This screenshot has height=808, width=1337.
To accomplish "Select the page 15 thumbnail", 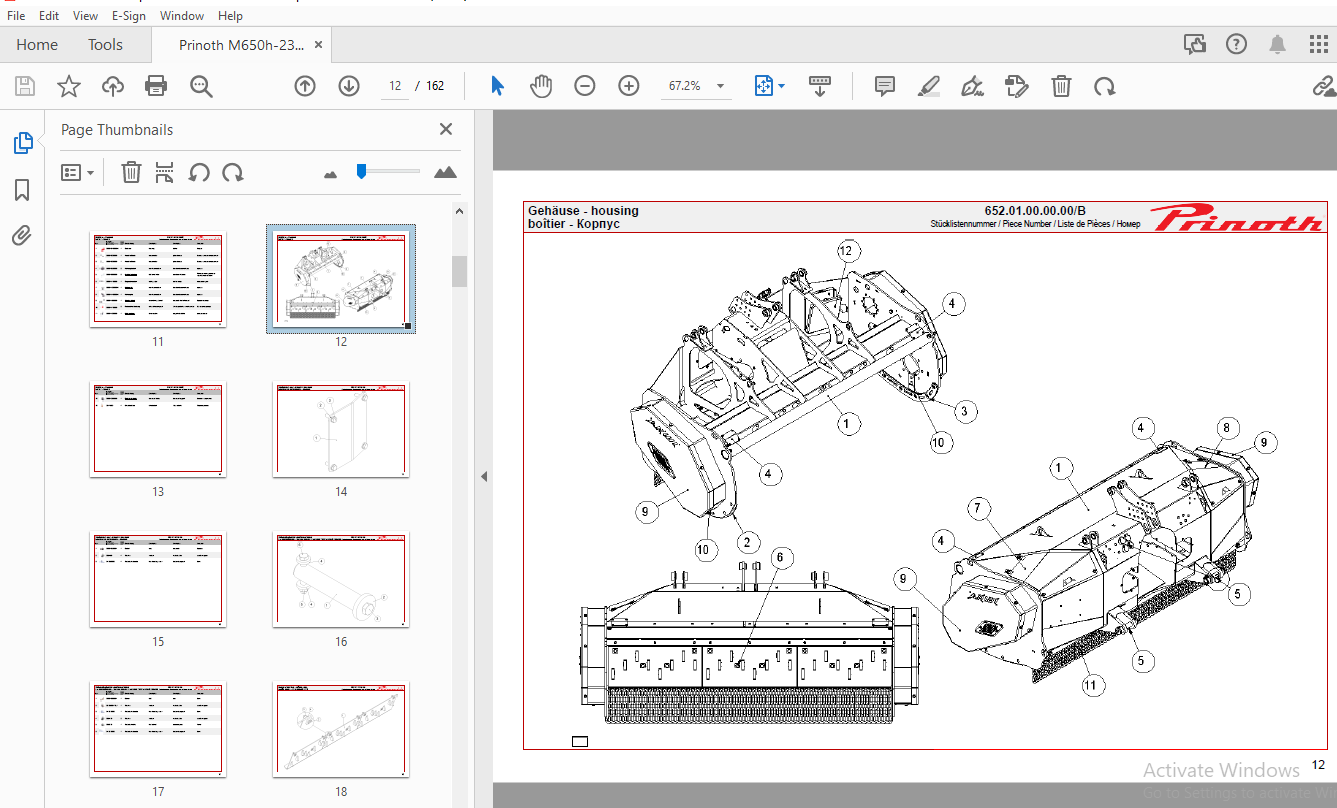I will pos(158,579).
